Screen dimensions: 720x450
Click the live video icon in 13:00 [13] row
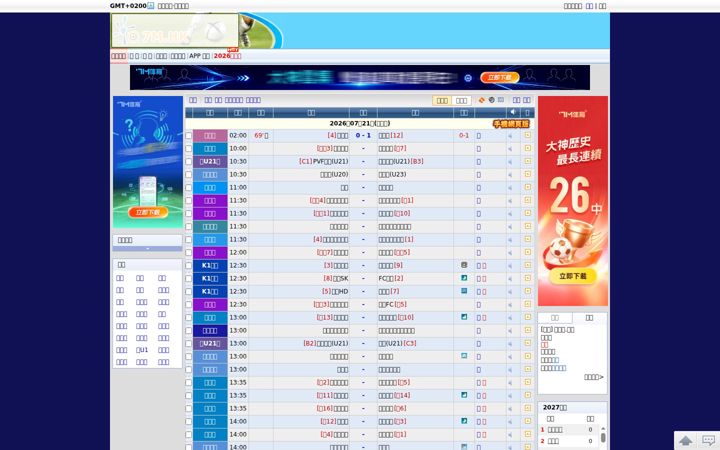point(464,317)
